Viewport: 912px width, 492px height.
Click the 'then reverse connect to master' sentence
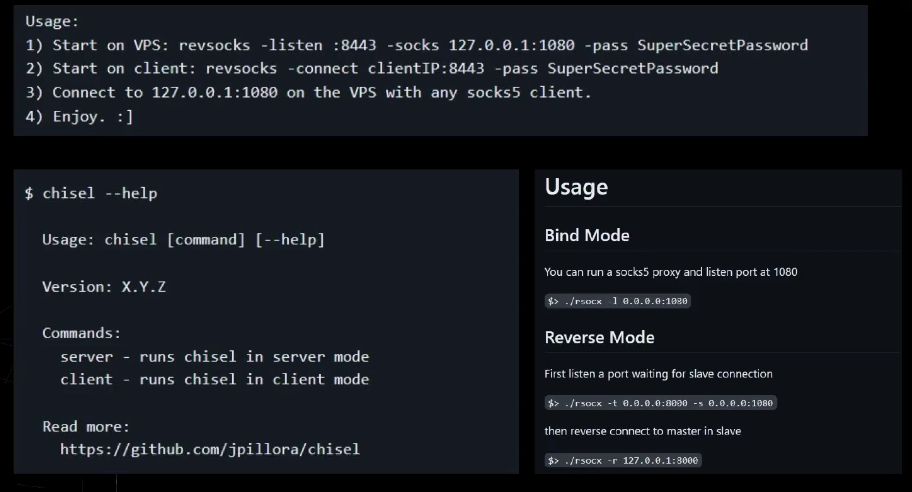[643, 432]
